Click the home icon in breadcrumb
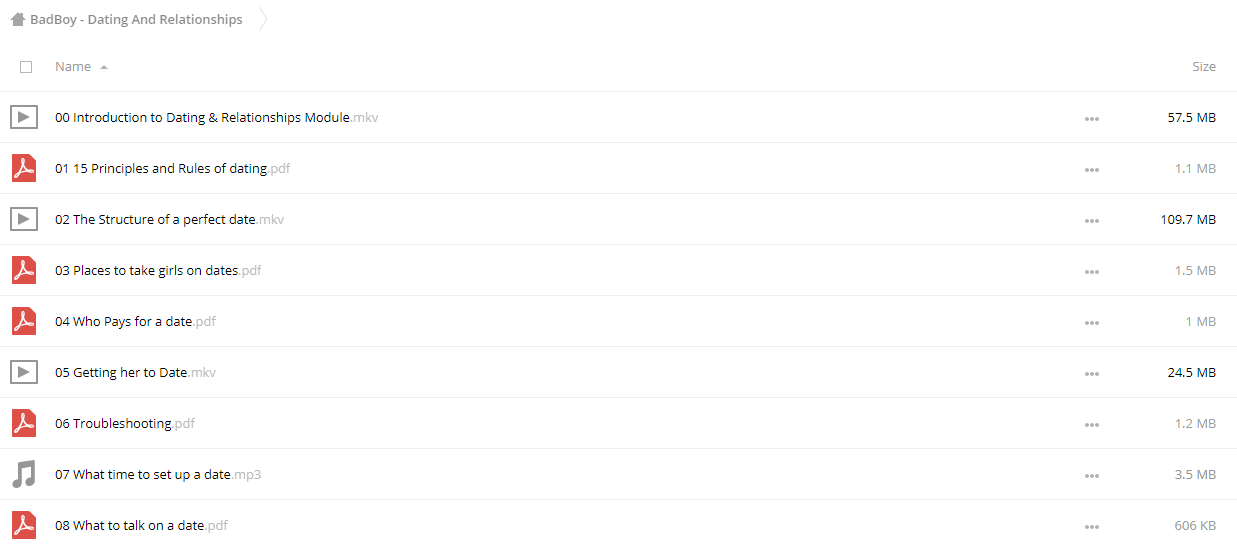The image size is (1237, 545). tap(17, 19)
